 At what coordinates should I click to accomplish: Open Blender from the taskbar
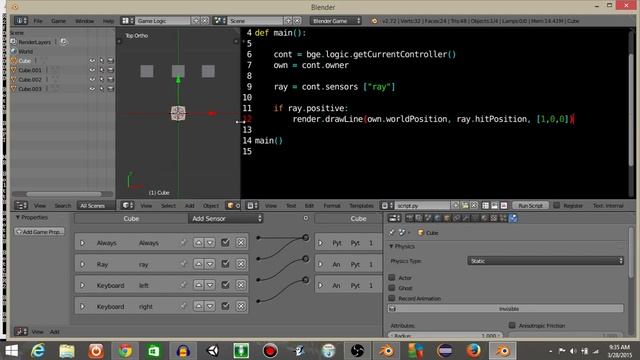point(503,351)
